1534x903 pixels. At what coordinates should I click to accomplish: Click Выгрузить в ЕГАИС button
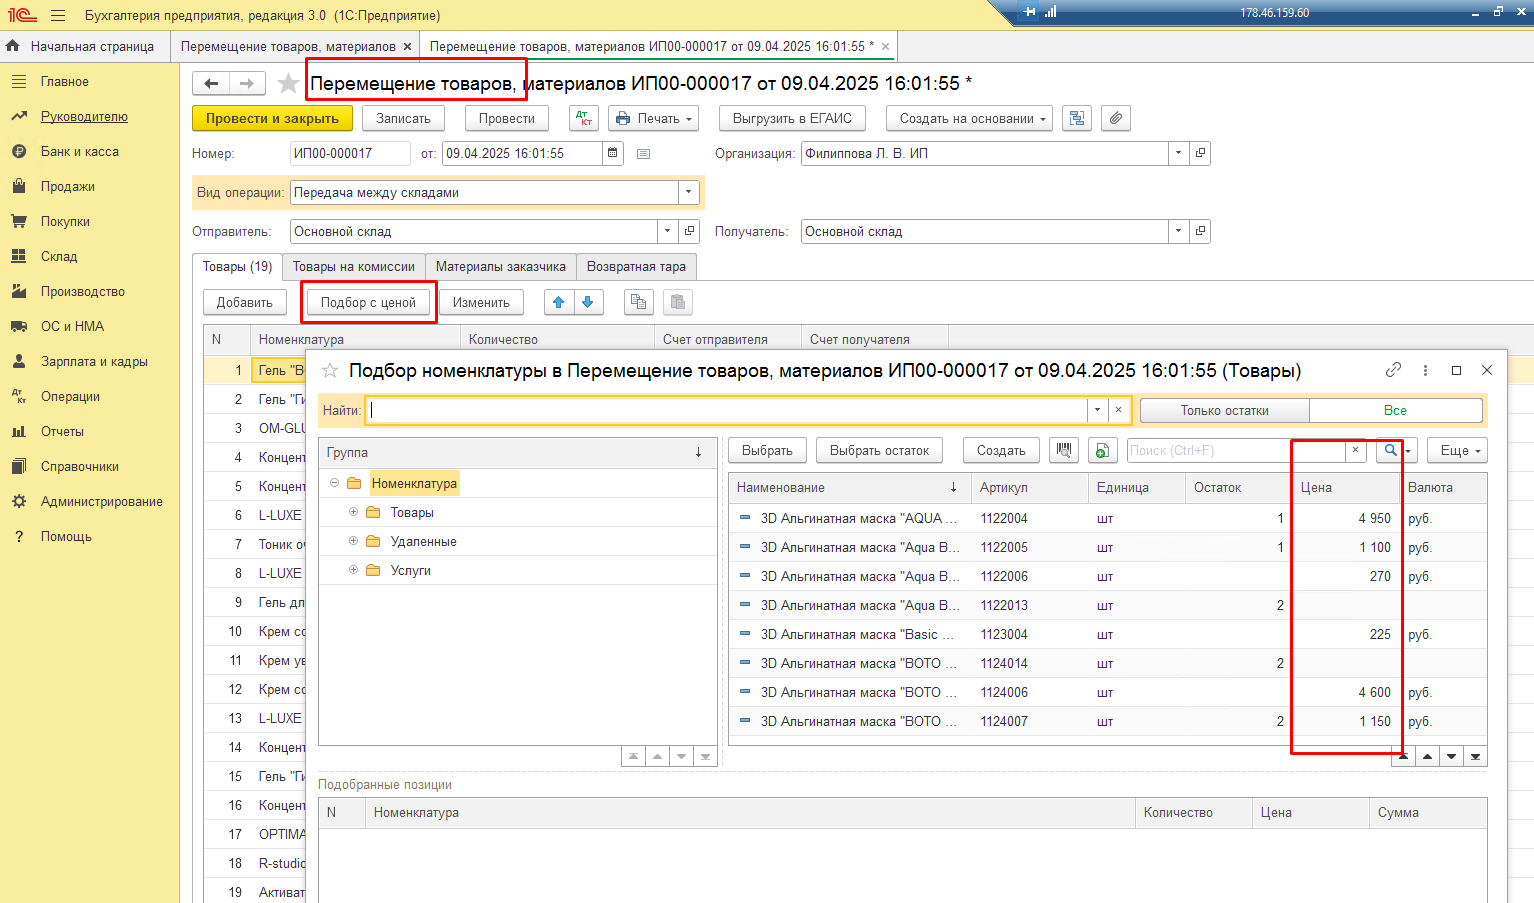click(792, 118)
